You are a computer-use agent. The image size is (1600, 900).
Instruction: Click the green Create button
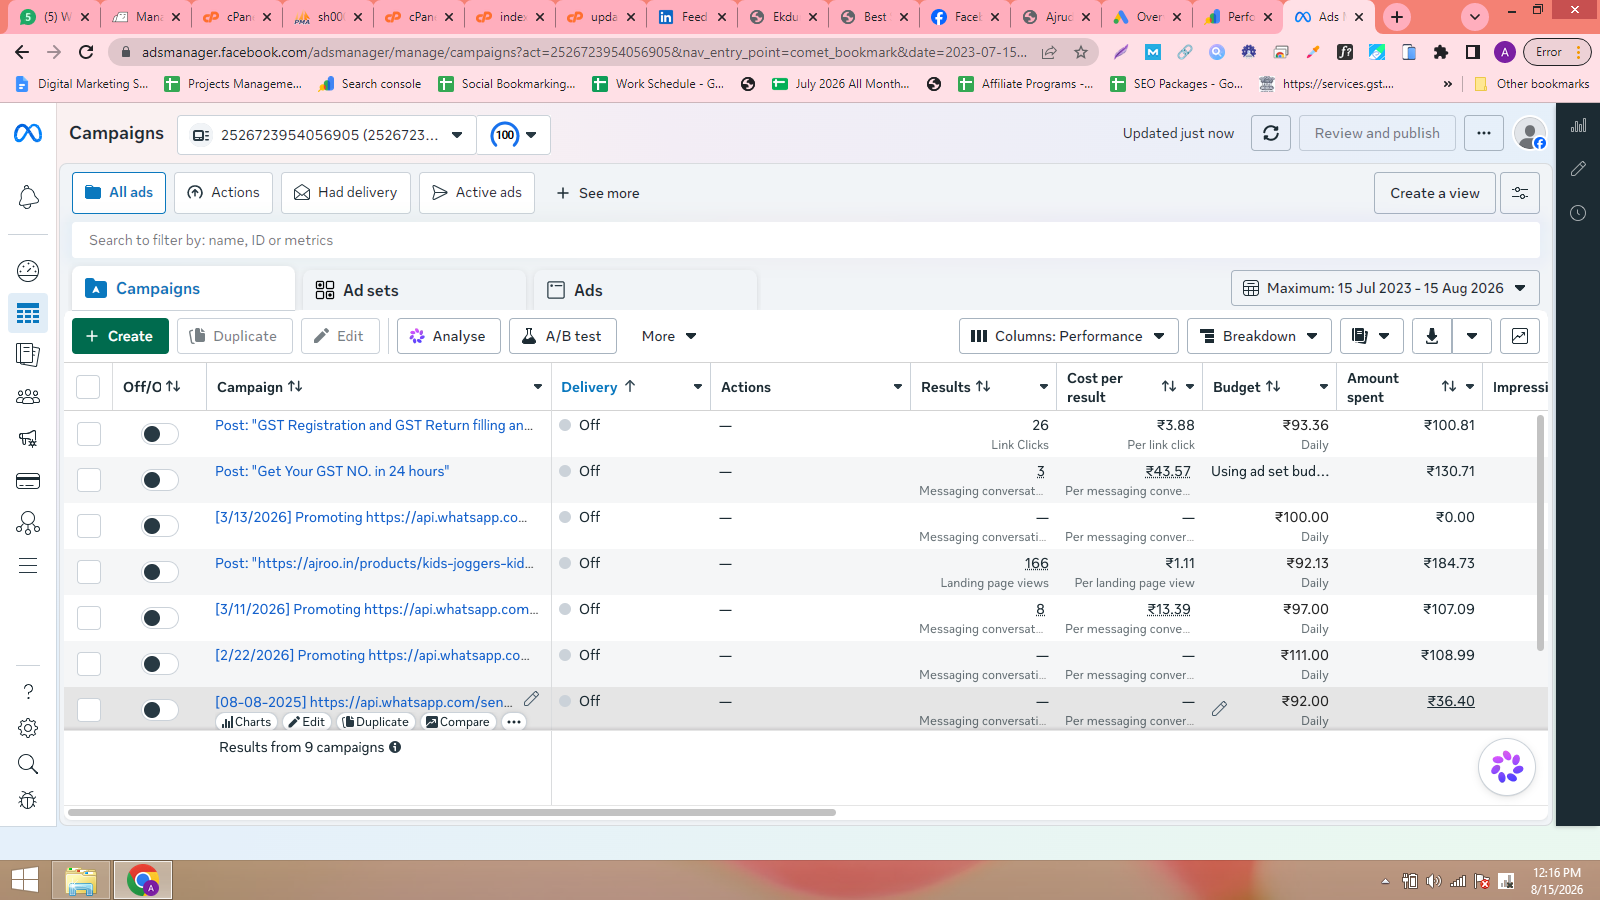[x=120, y=336]
